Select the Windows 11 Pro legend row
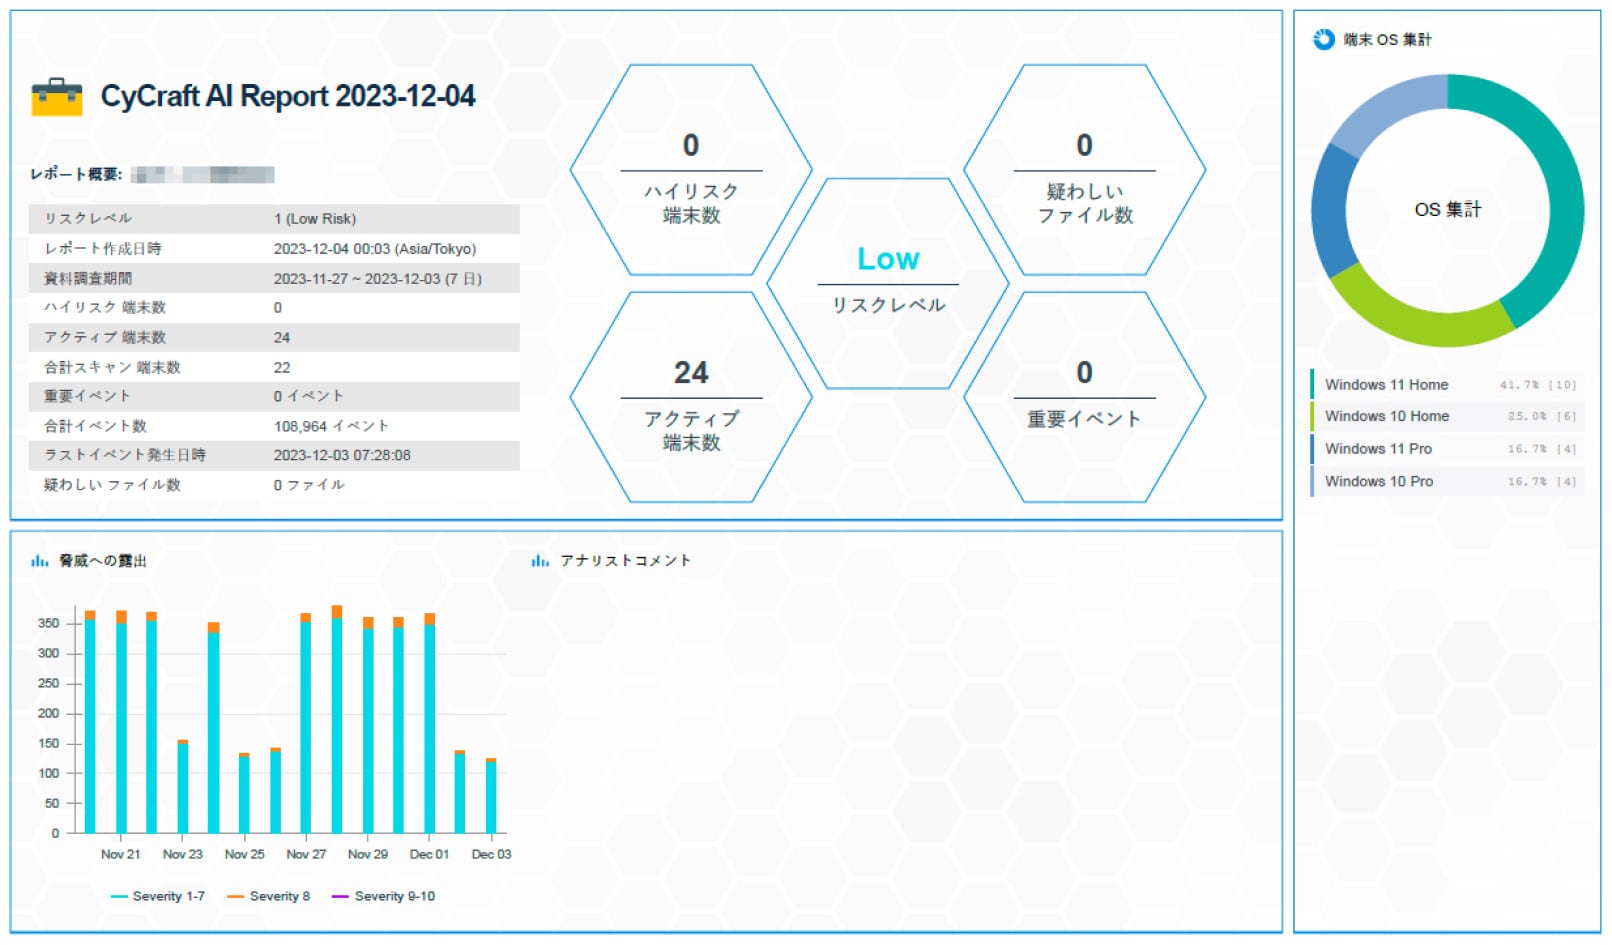 1447,448
